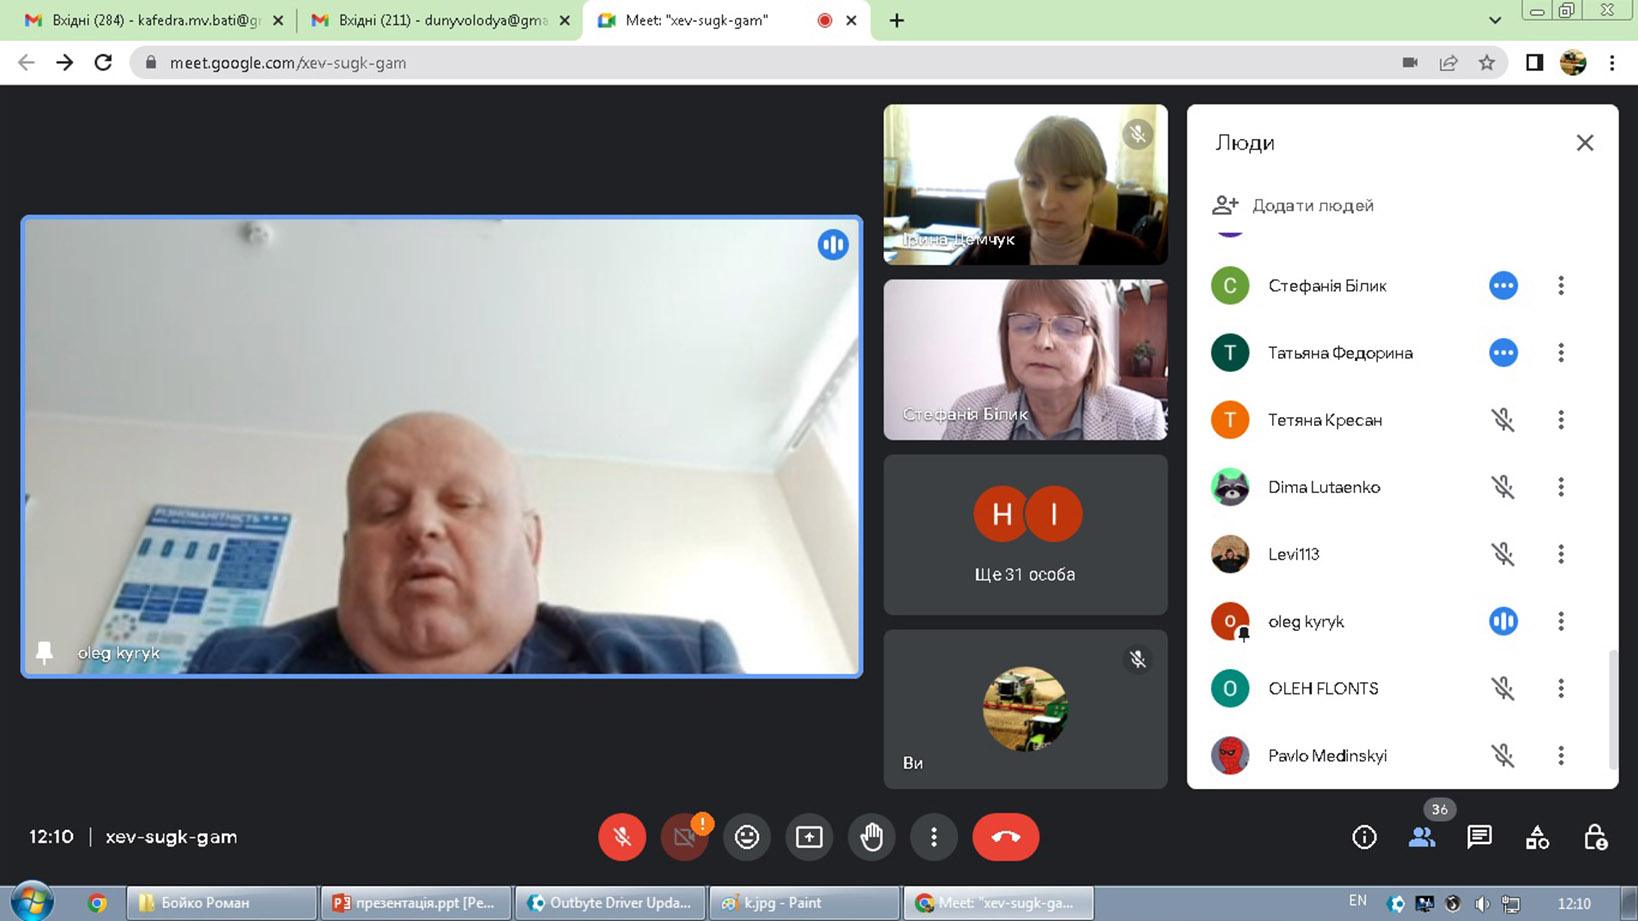Mute Стефанія Білик via blue mic indicator
Image resolution: width=1638 pixels, height=921 pixels.
(x=1503, y=286)
